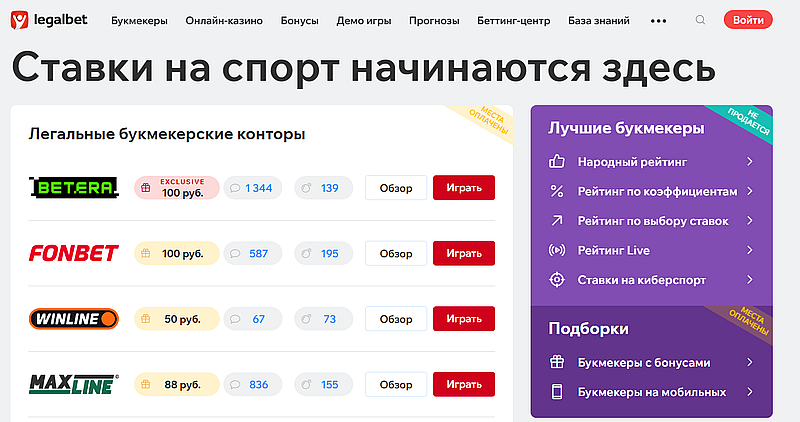The width and height of the screenshot is (800, 422).
Task: Click Играть for Fonbet
Action: 464,253
